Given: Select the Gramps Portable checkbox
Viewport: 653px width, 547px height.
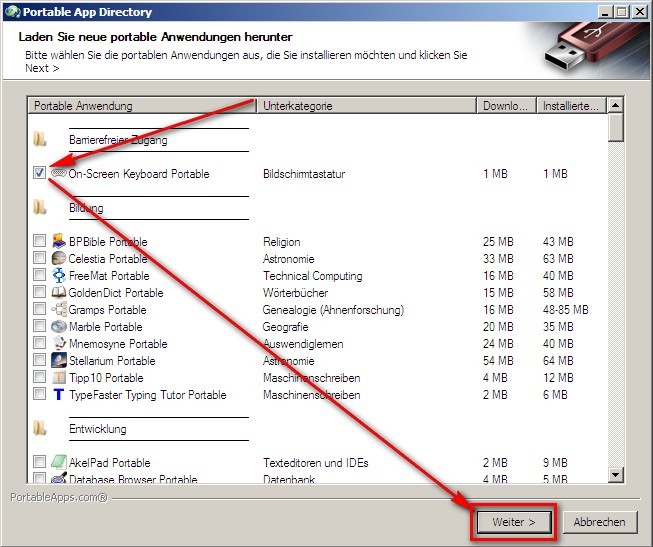Looking at the screenshot, I should click(40, 308).
